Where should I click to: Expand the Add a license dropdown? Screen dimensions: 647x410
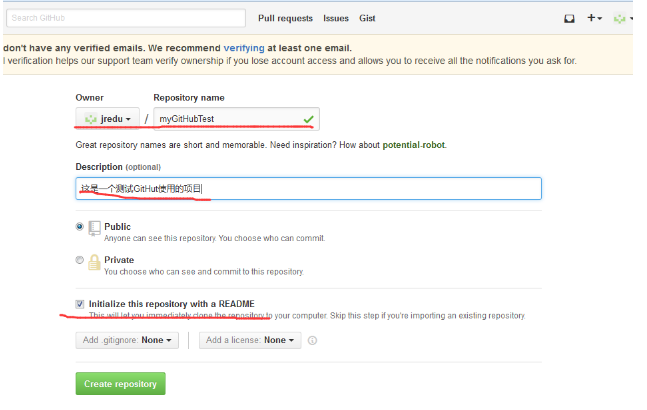(250, 340)
